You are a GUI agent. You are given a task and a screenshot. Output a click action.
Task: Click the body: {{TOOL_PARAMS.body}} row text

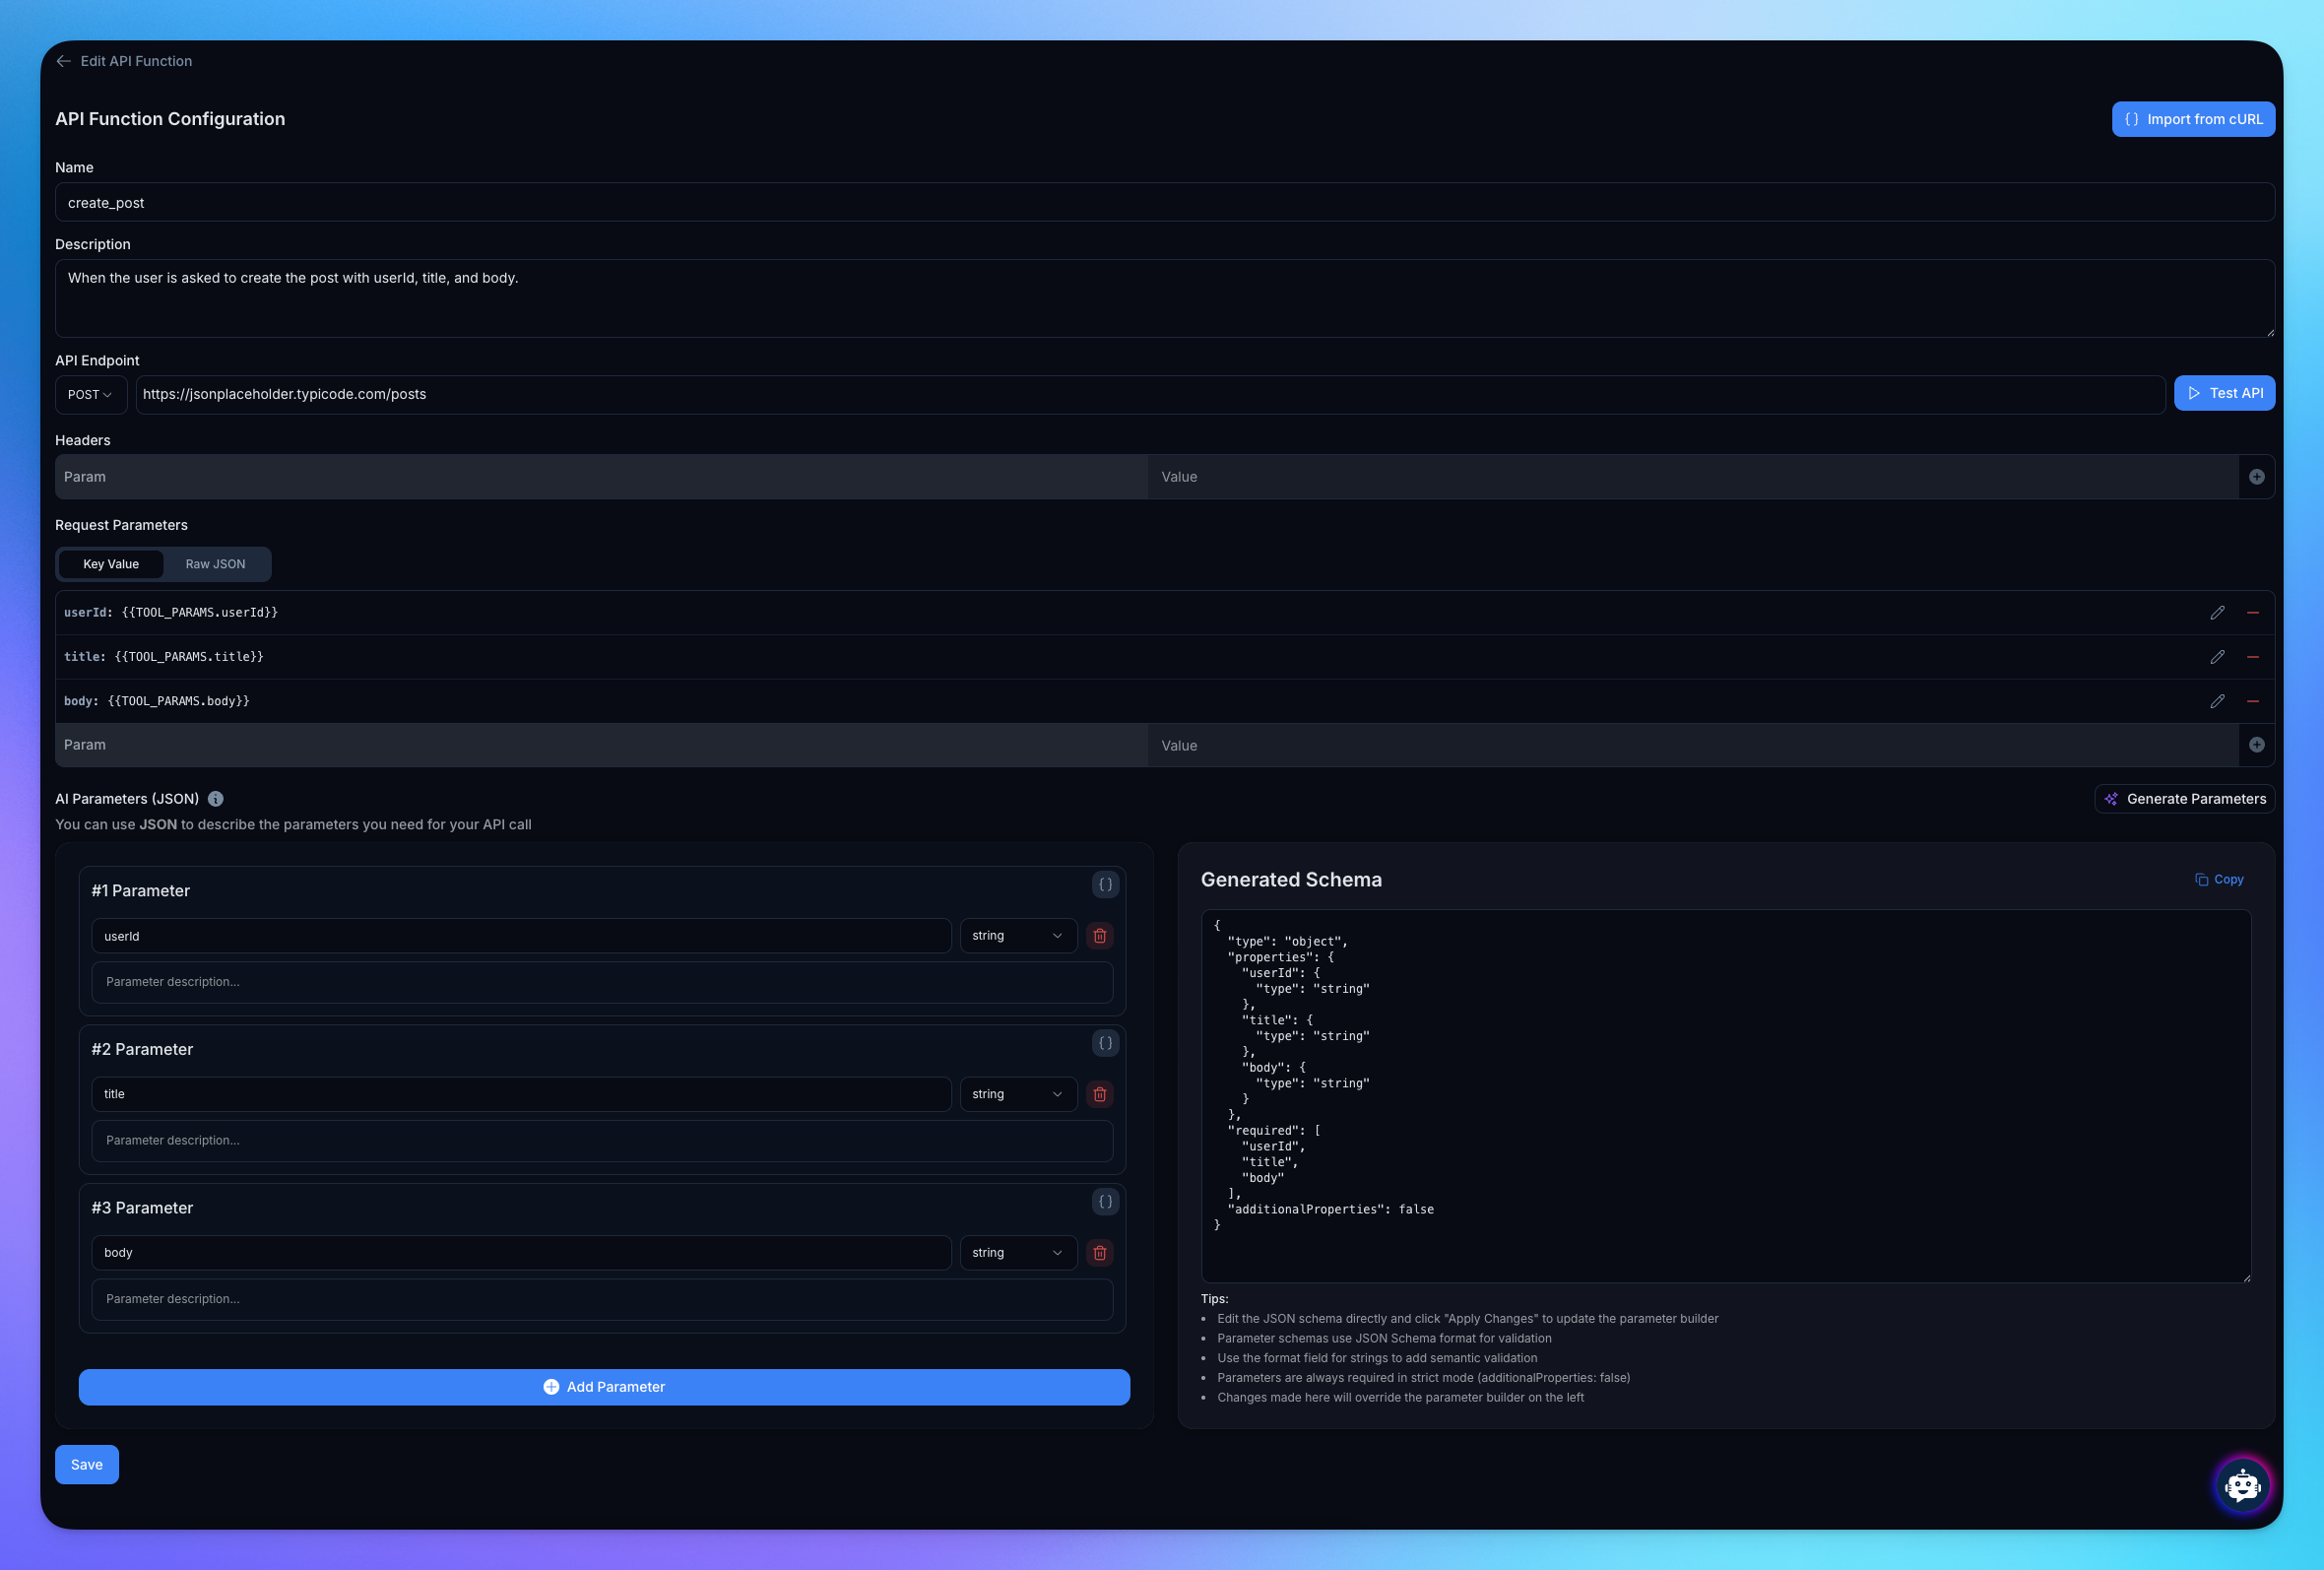[157, 702]
